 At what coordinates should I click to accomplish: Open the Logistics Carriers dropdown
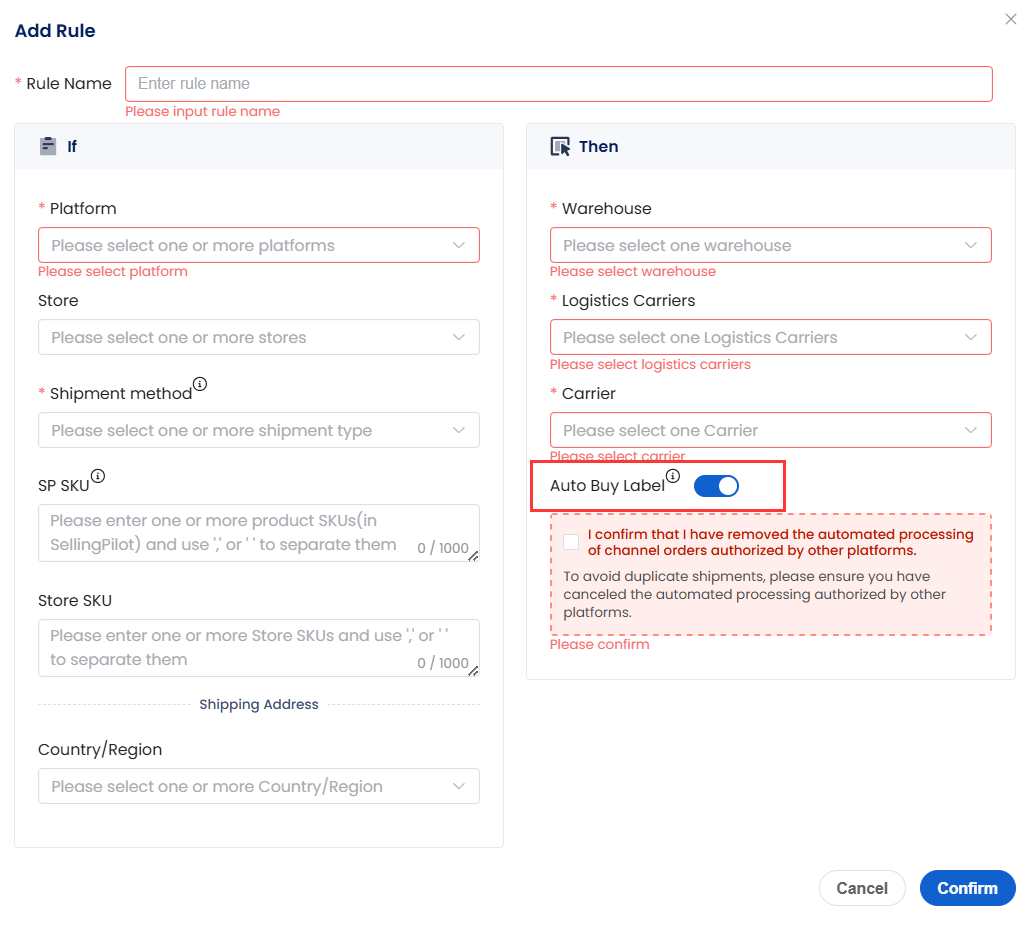(x=770, y=337)
